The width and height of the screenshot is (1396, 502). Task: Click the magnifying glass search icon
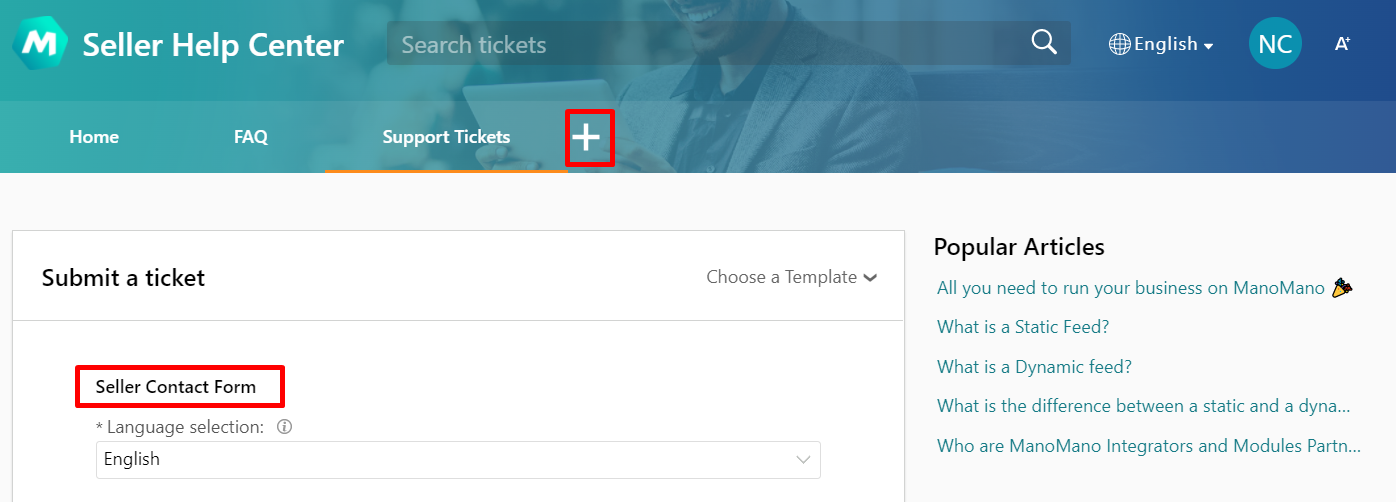point(1044,43)
